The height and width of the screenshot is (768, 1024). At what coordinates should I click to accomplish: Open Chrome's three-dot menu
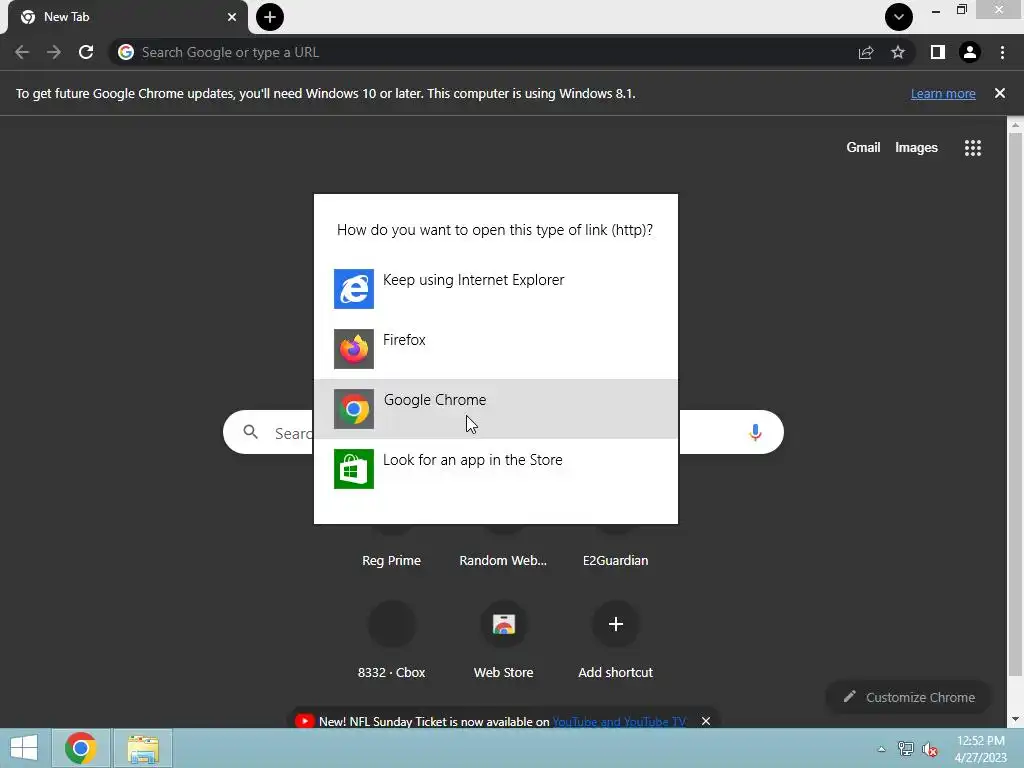(1002, 52)
